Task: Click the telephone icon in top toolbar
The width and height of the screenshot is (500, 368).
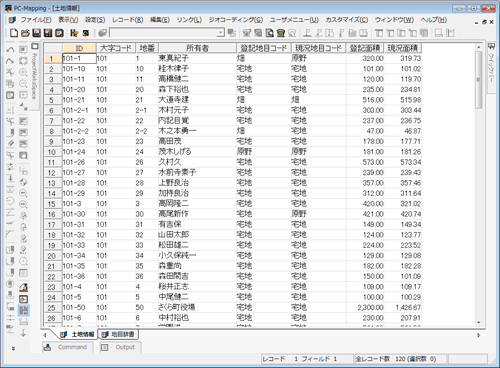Action: point(281,33)
